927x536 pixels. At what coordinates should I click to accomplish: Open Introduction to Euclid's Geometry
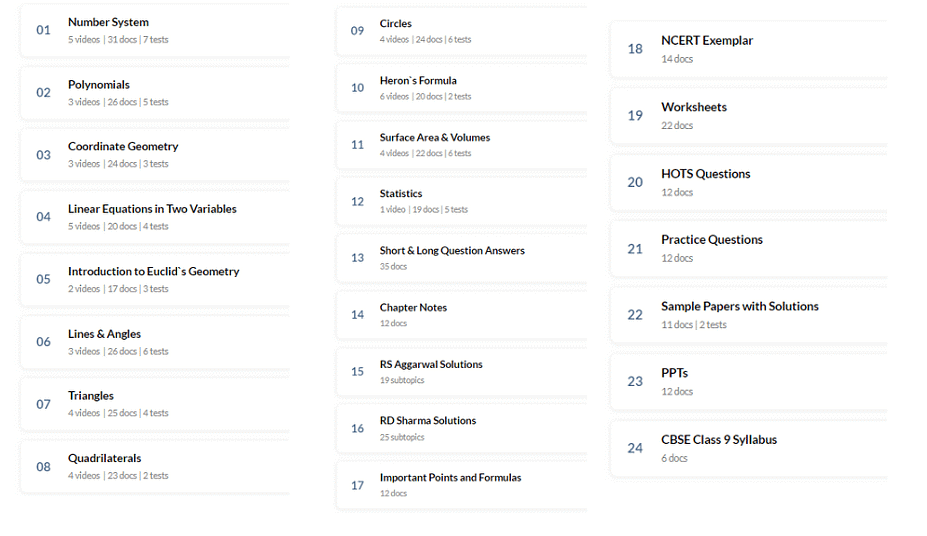pos(153,272)
